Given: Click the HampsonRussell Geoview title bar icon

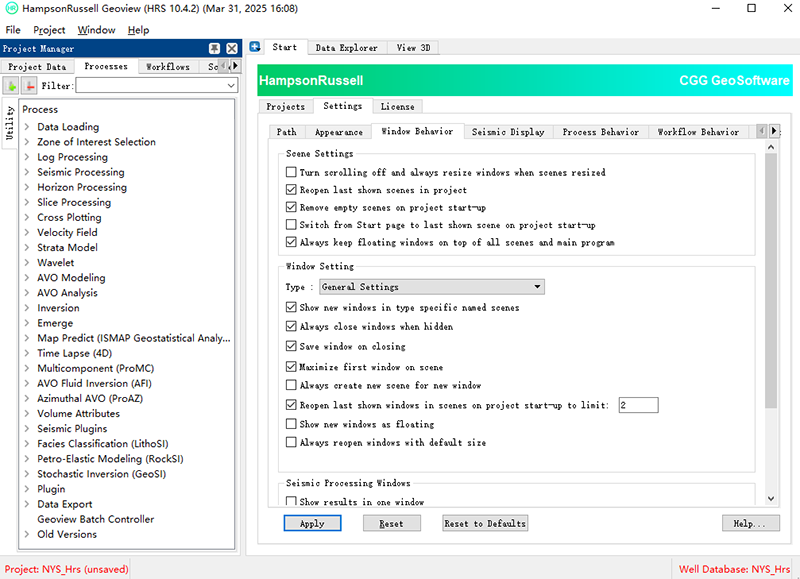Looking at the screenshot, I should click(x=11, y=8).
